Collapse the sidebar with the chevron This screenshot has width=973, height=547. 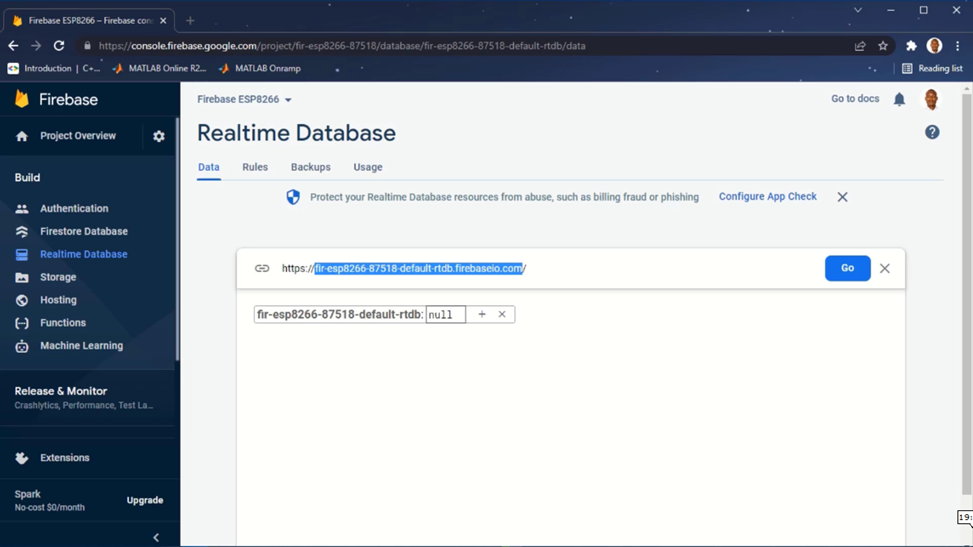coord(156,538)
